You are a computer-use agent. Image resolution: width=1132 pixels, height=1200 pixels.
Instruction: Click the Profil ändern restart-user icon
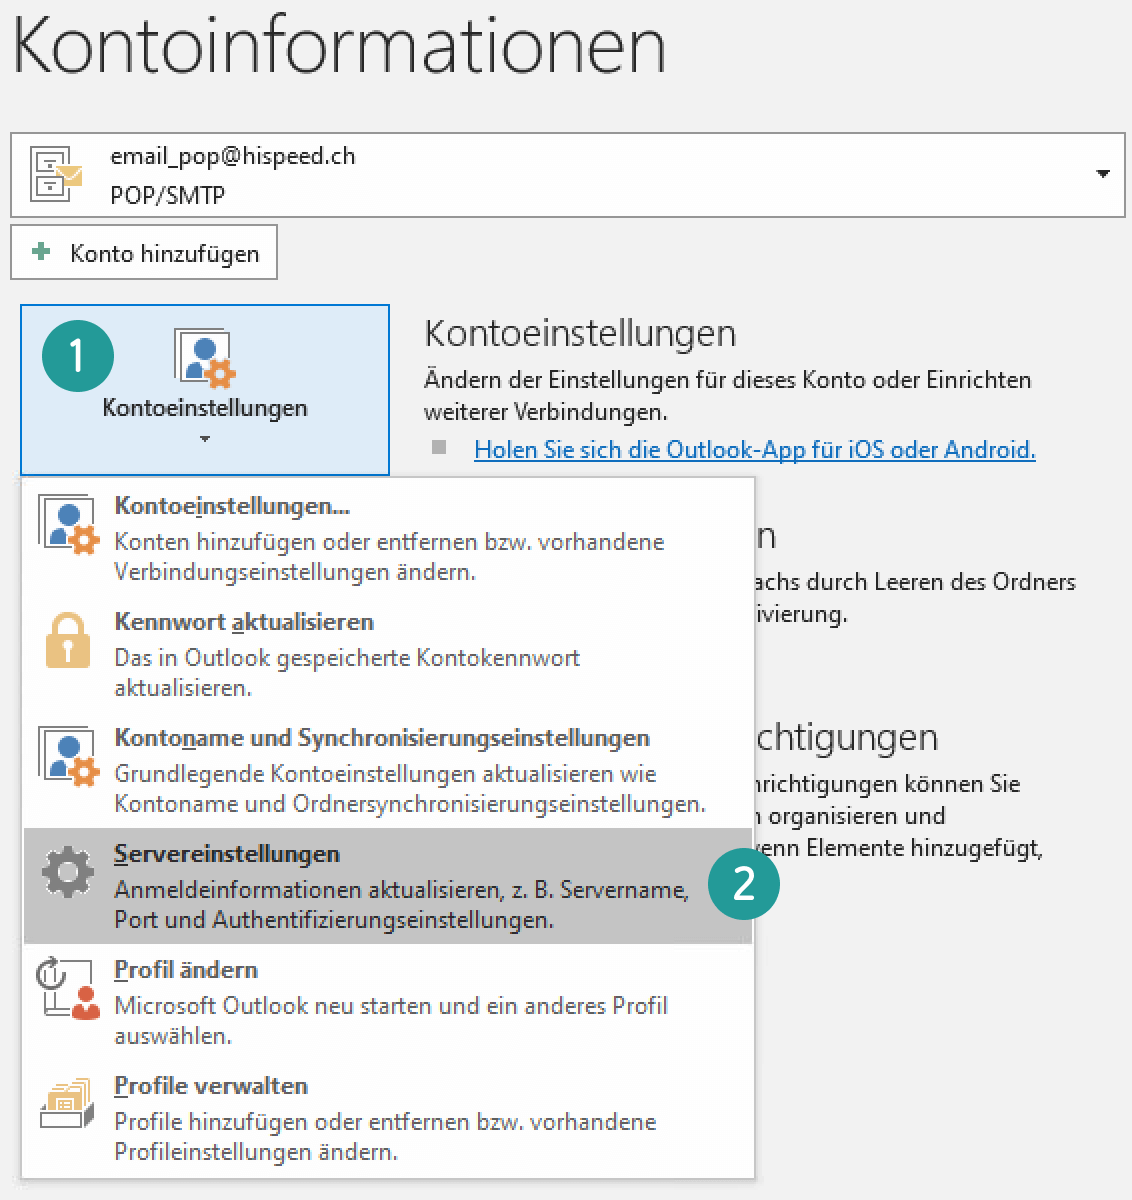68,989
